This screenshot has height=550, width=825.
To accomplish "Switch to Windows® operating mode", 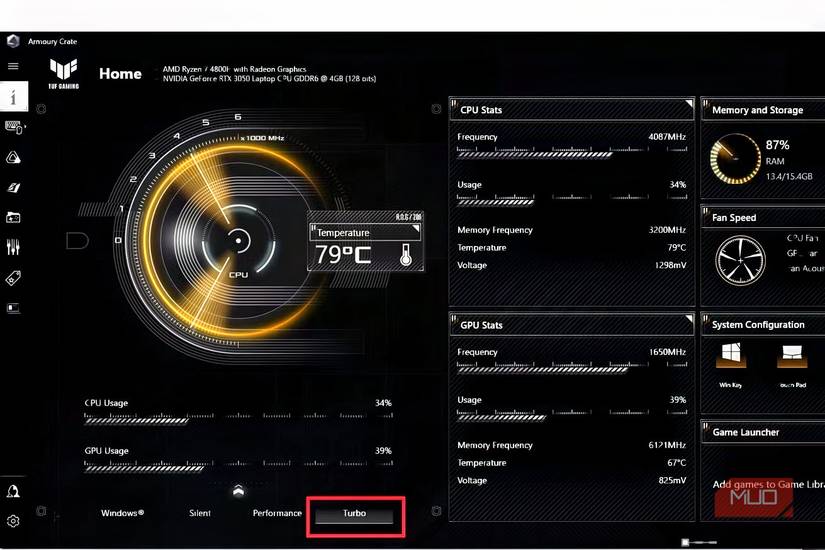I will coord(122,513).
